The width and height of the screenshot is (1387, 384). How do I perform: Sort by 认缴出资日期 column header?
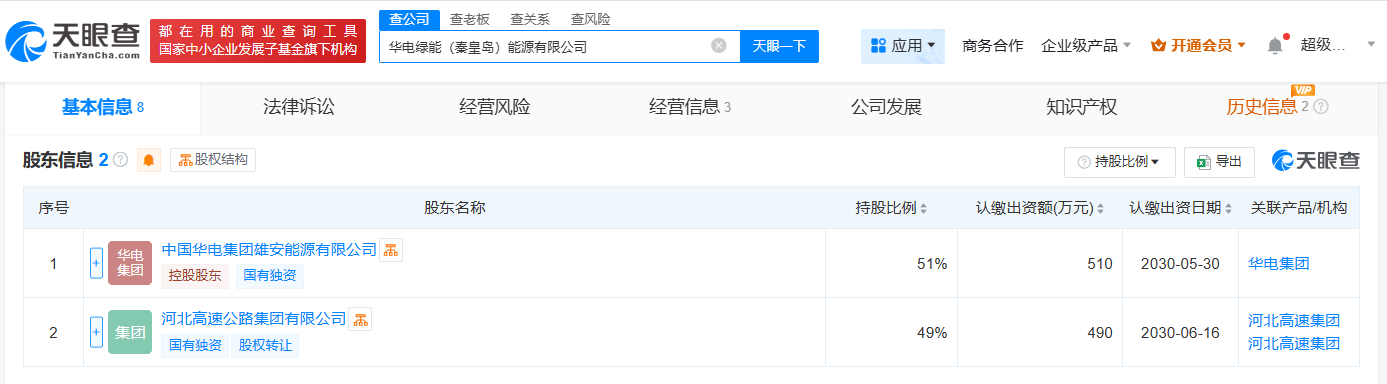[1180, 208]
